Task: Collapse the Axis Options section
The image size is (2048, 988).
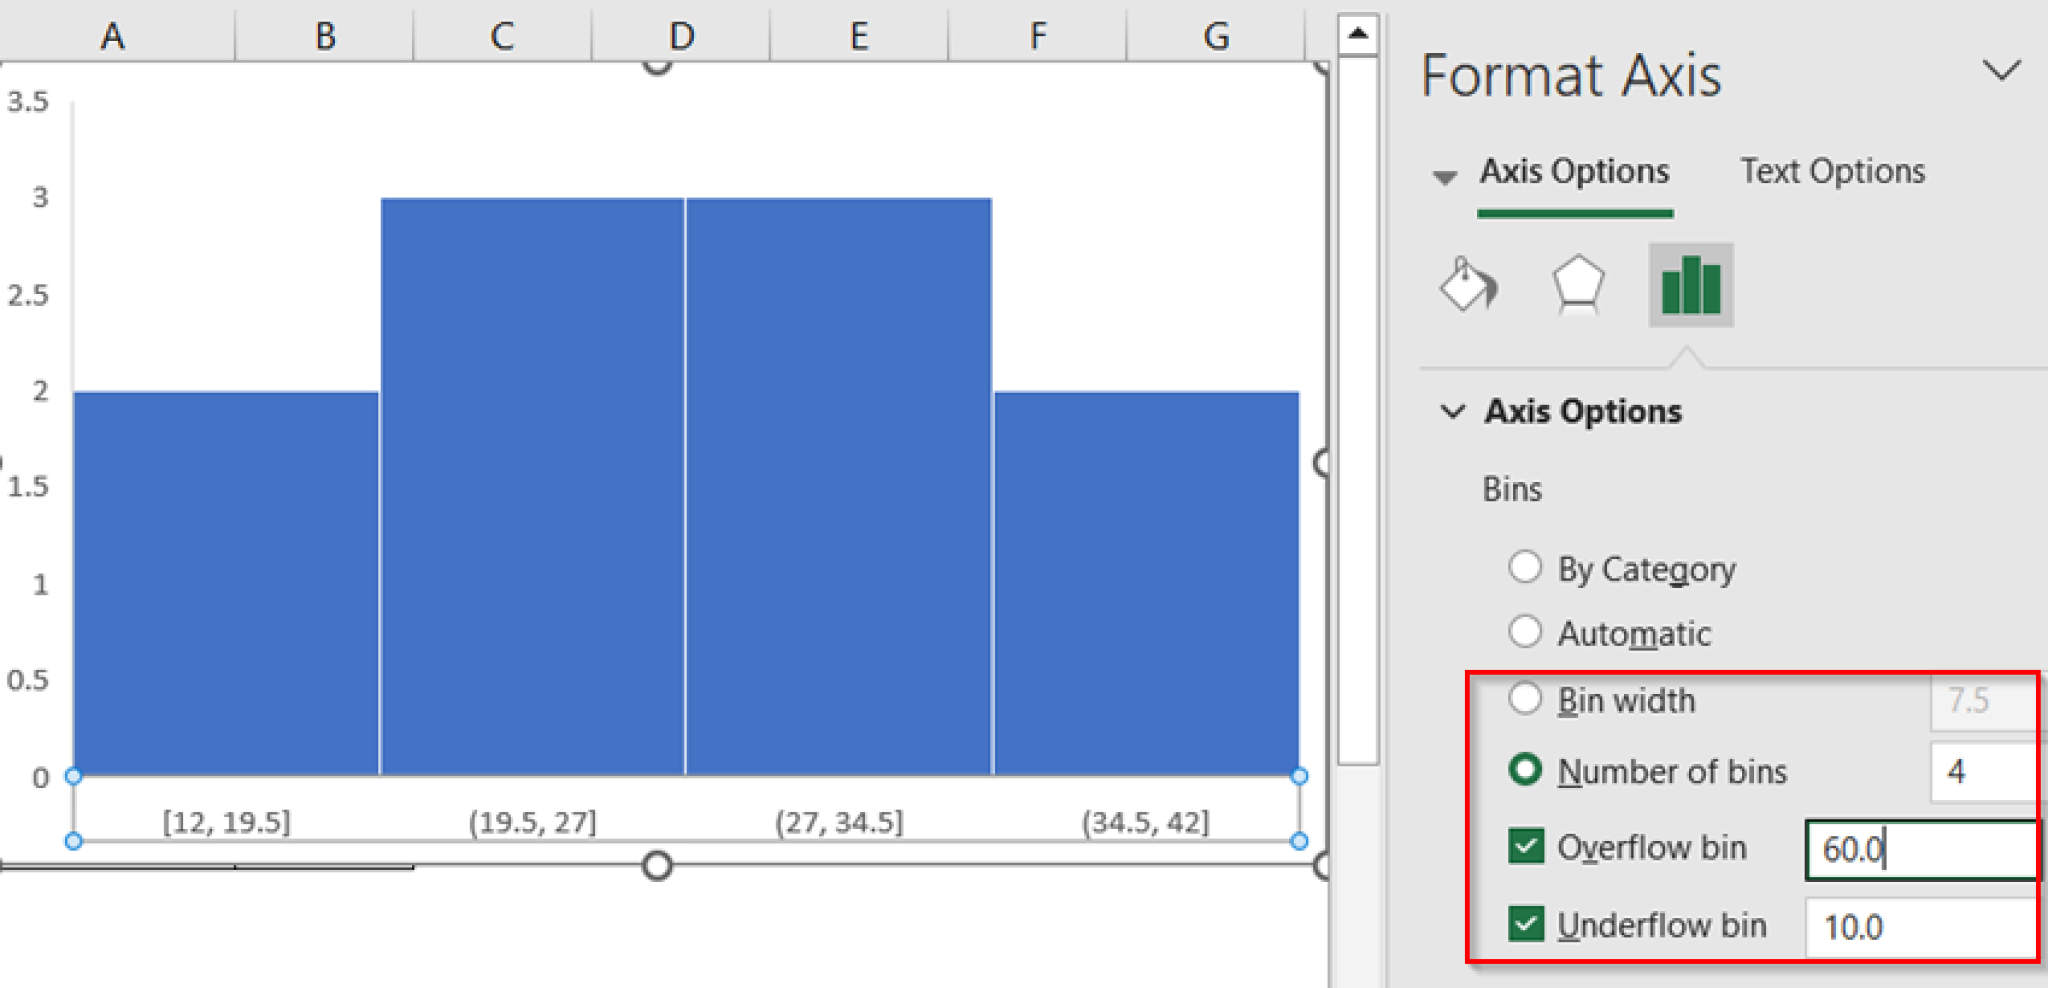Action: coord(1452,410)
